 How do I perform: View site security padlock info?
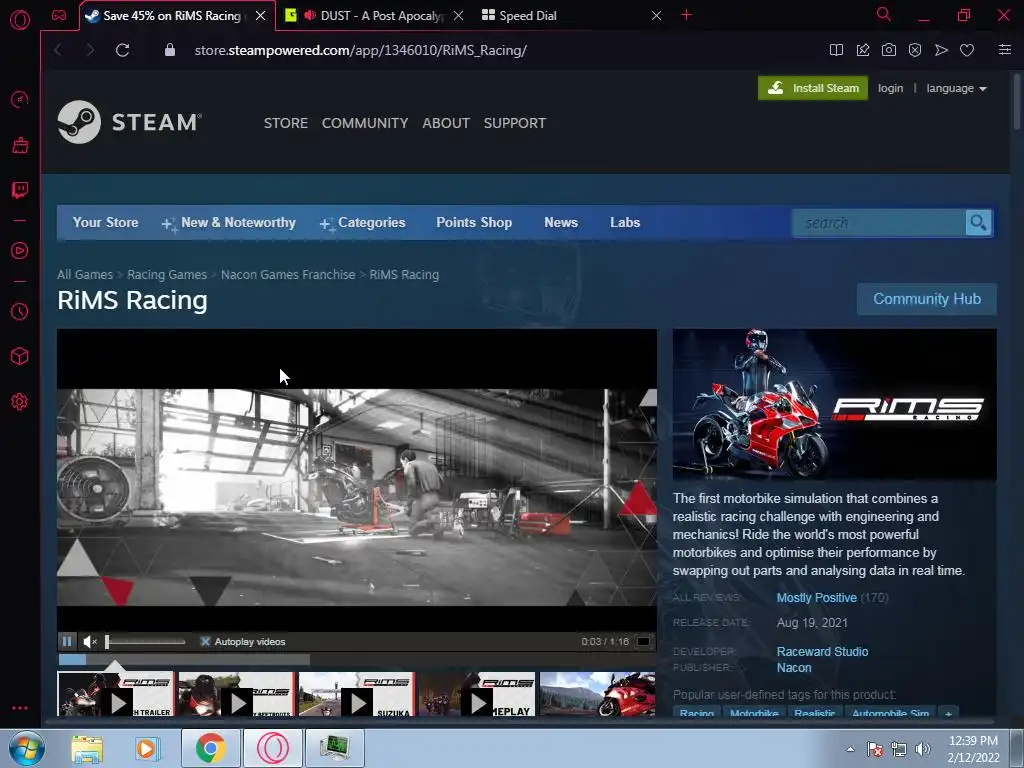click(x=170, y=50)
